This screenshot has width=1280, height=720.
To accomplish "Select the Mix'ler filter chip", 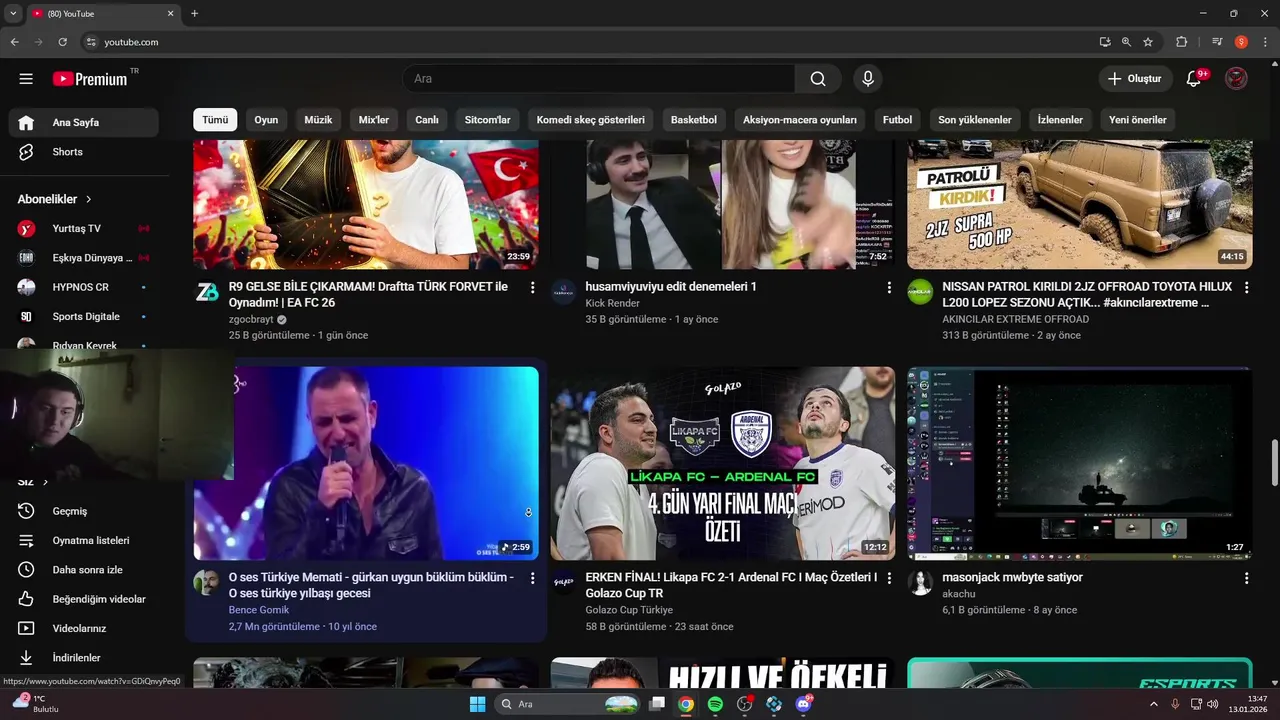I will (x=374, y=120).
